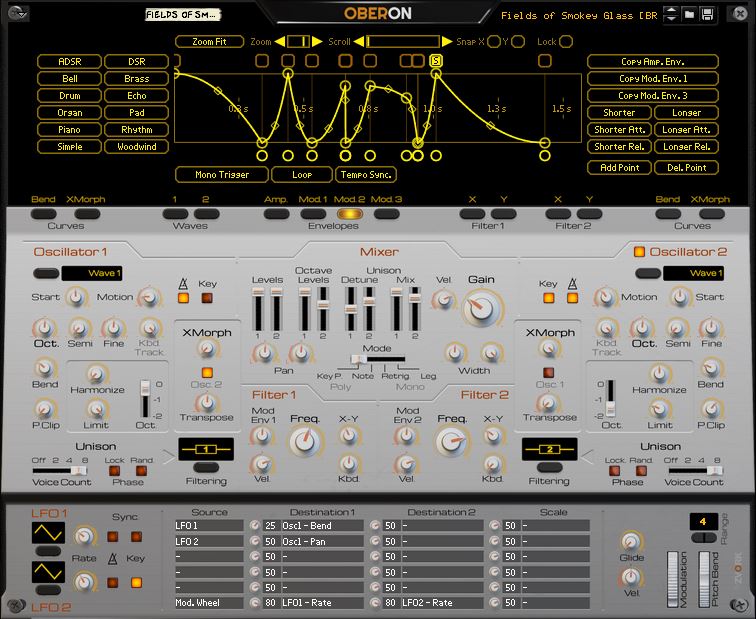This screenshot has height=619, width=756.
Task: Click the LFO 1 waveform display
Action: click(x=47, y=534)
